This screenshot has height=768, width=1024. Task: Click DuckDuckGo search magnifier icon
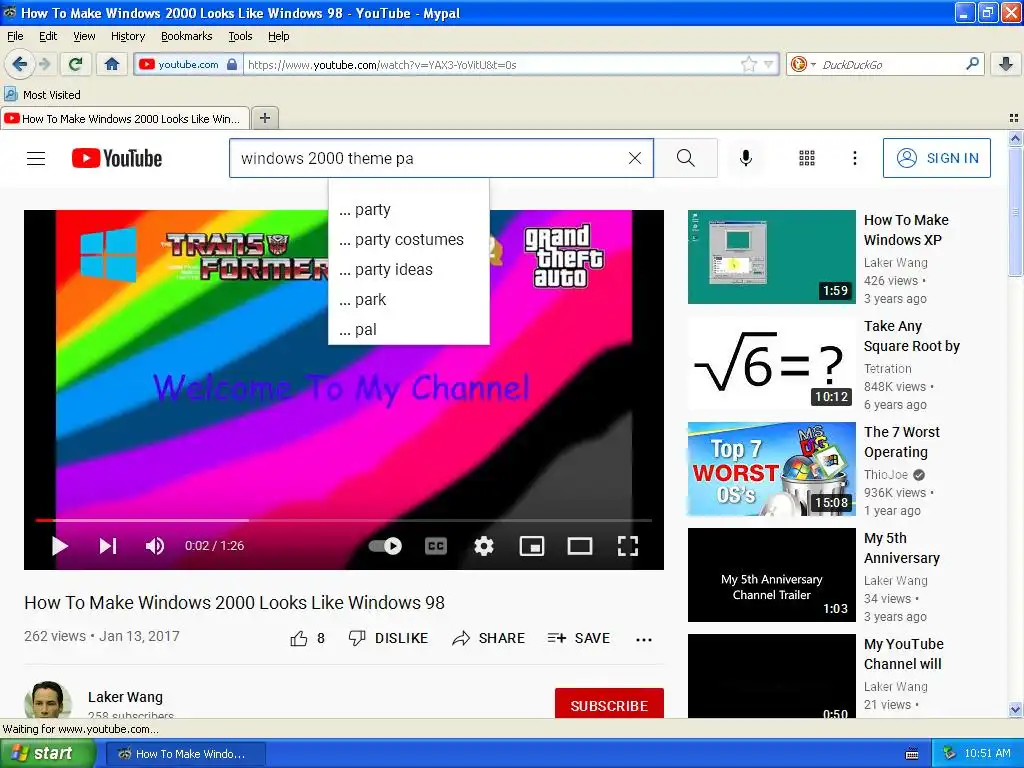point(972,64)
